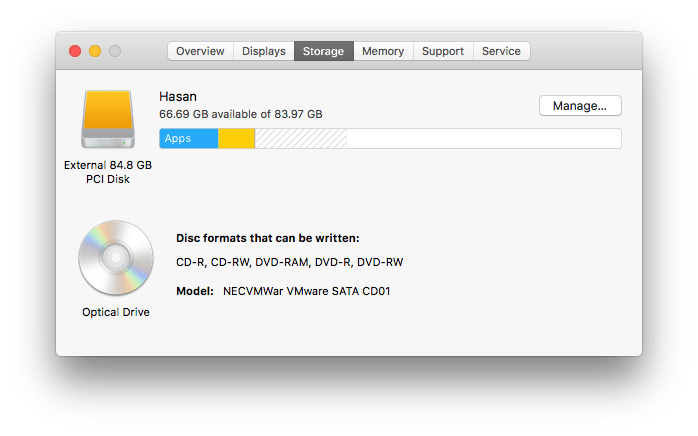
Task: Show the Service tab
Action: pyautogui.click(x=501, y=51)
